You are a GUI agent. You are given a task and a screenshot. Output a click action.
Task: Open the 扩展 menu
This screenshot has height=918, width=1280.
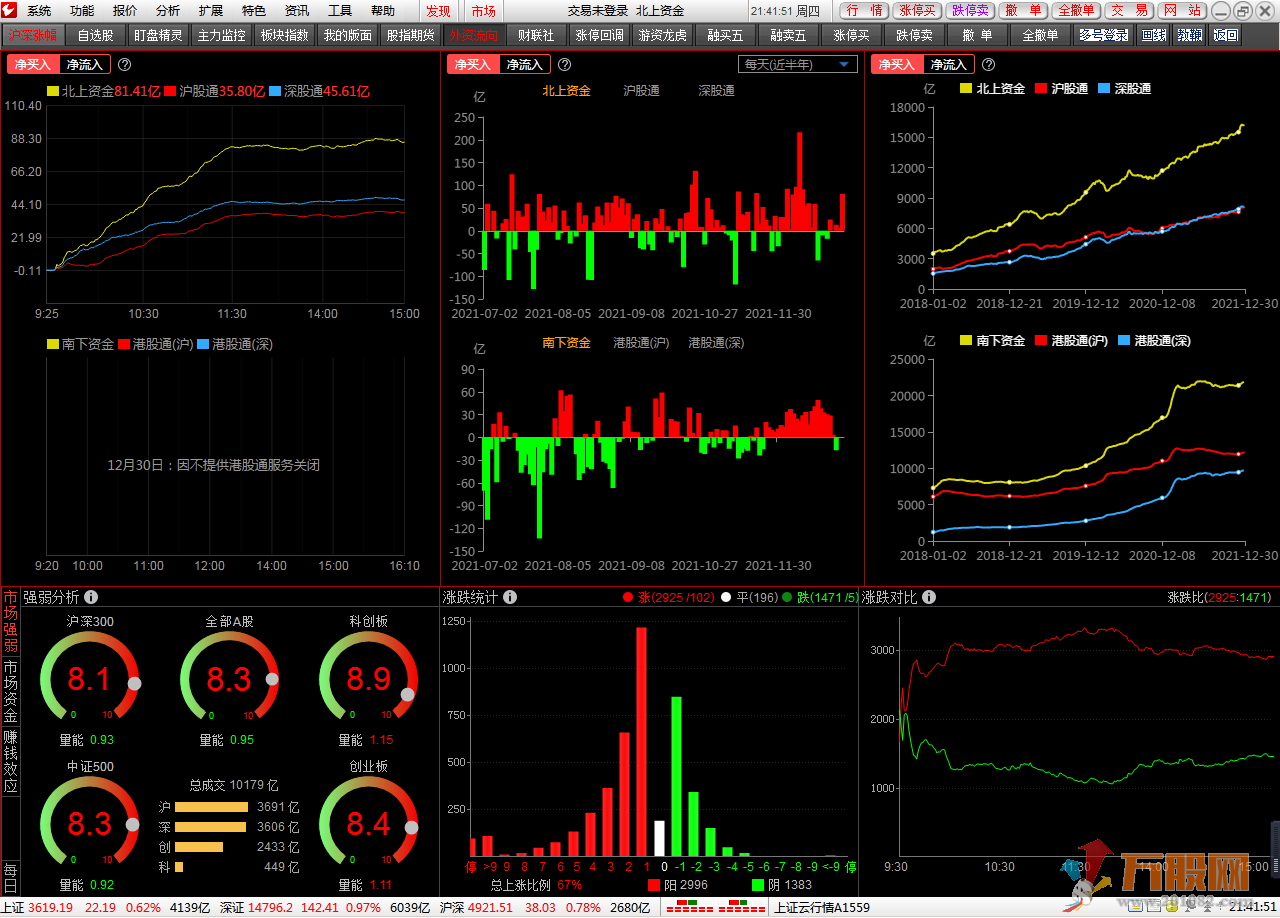coord(211,11)
